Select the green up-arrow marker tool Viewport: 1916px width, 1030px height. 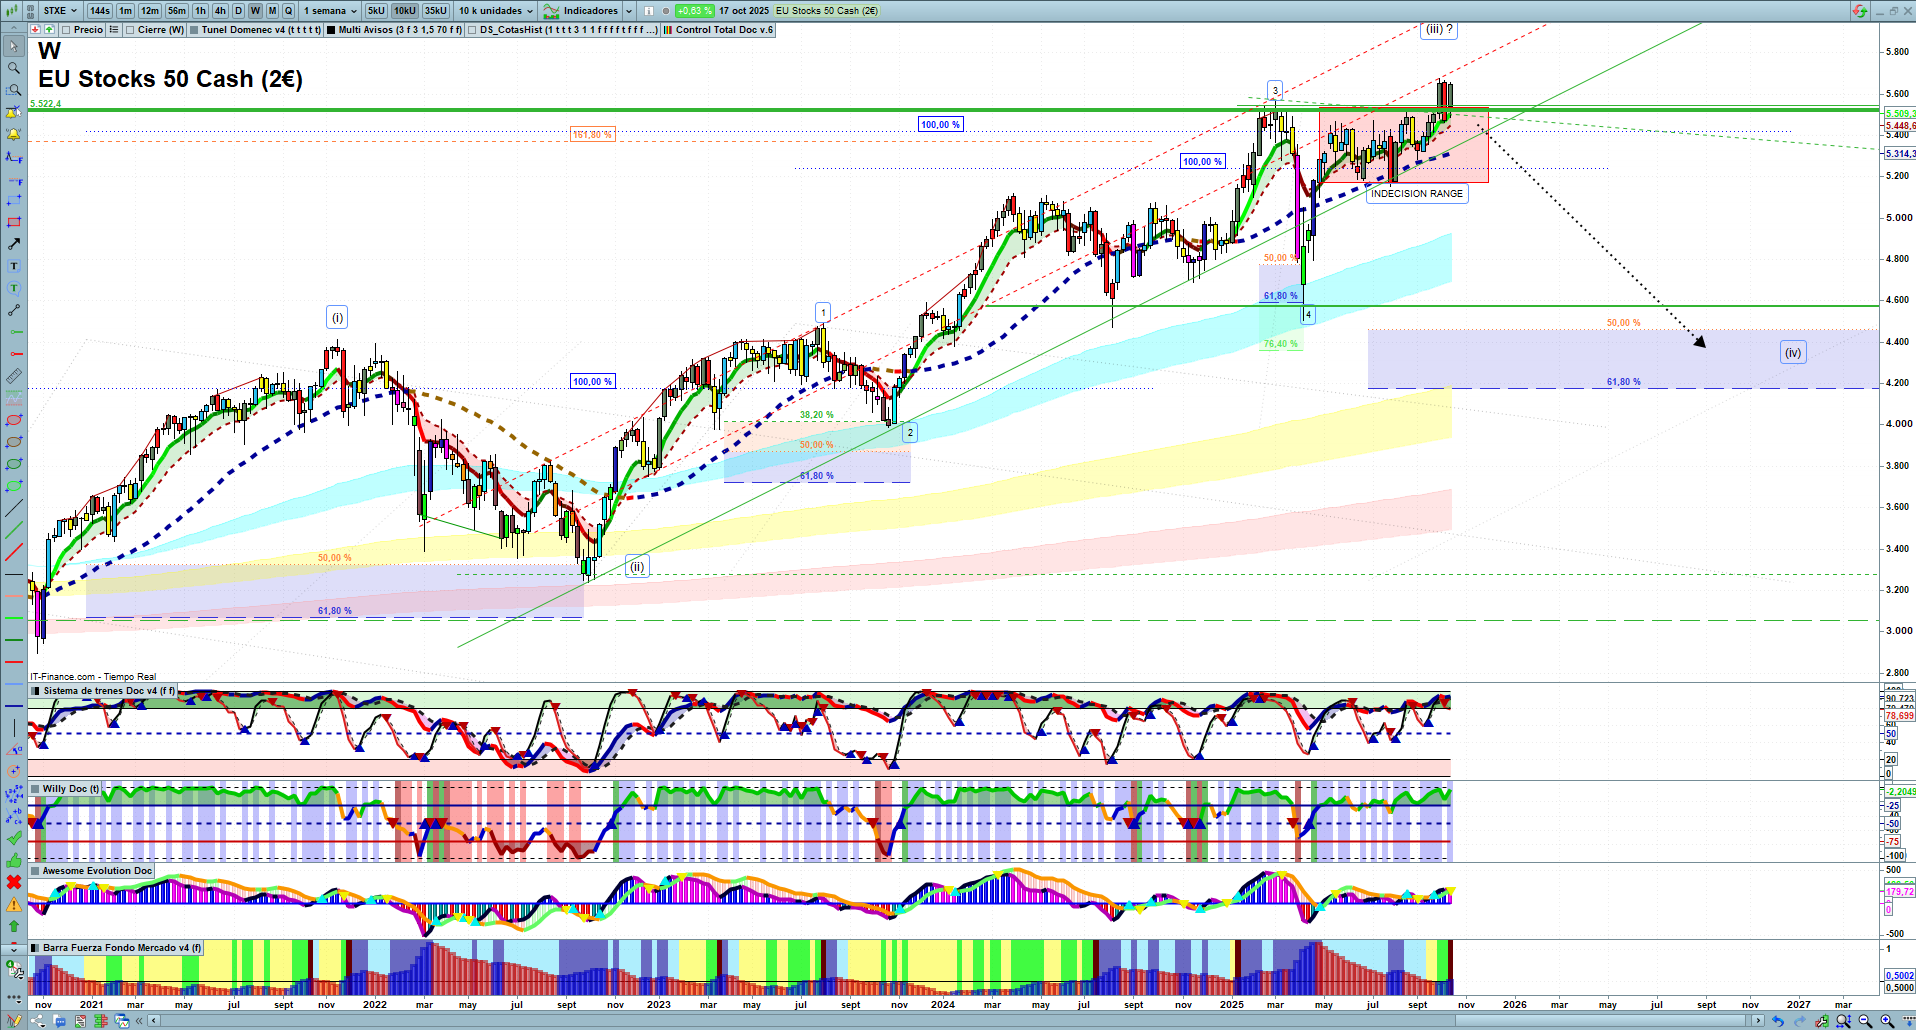coord(14,926)
